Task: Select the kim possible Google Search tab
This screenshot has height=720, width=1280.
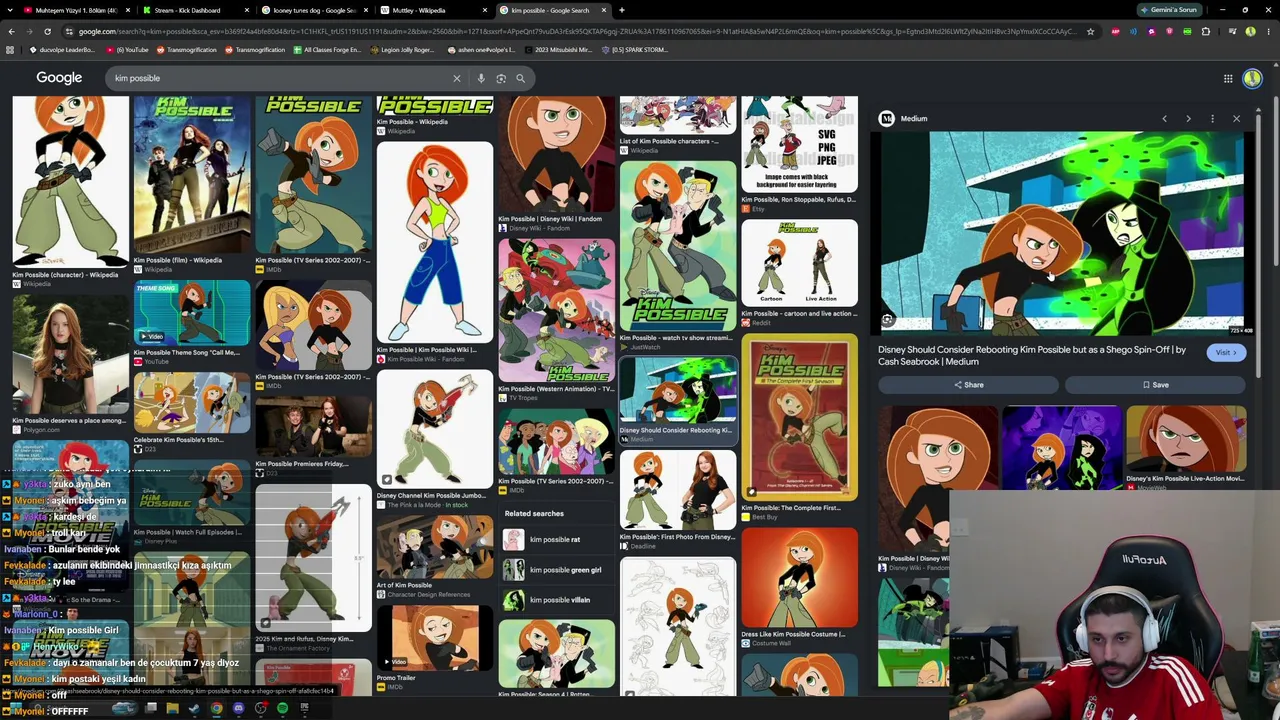Action: pyautogui.click(x=553, y=10)
